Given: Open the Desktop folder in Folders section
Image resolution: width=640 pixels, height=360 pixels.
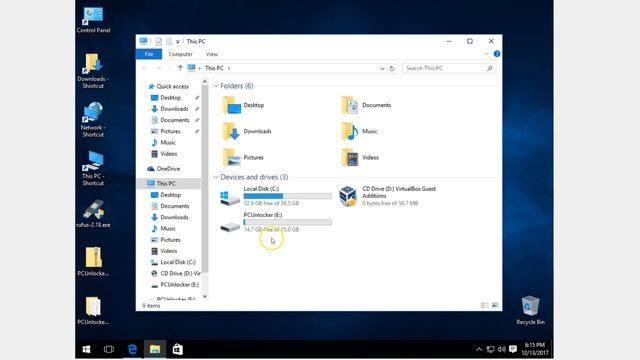Looking at the screenshot, I should (x=244, y=105).
